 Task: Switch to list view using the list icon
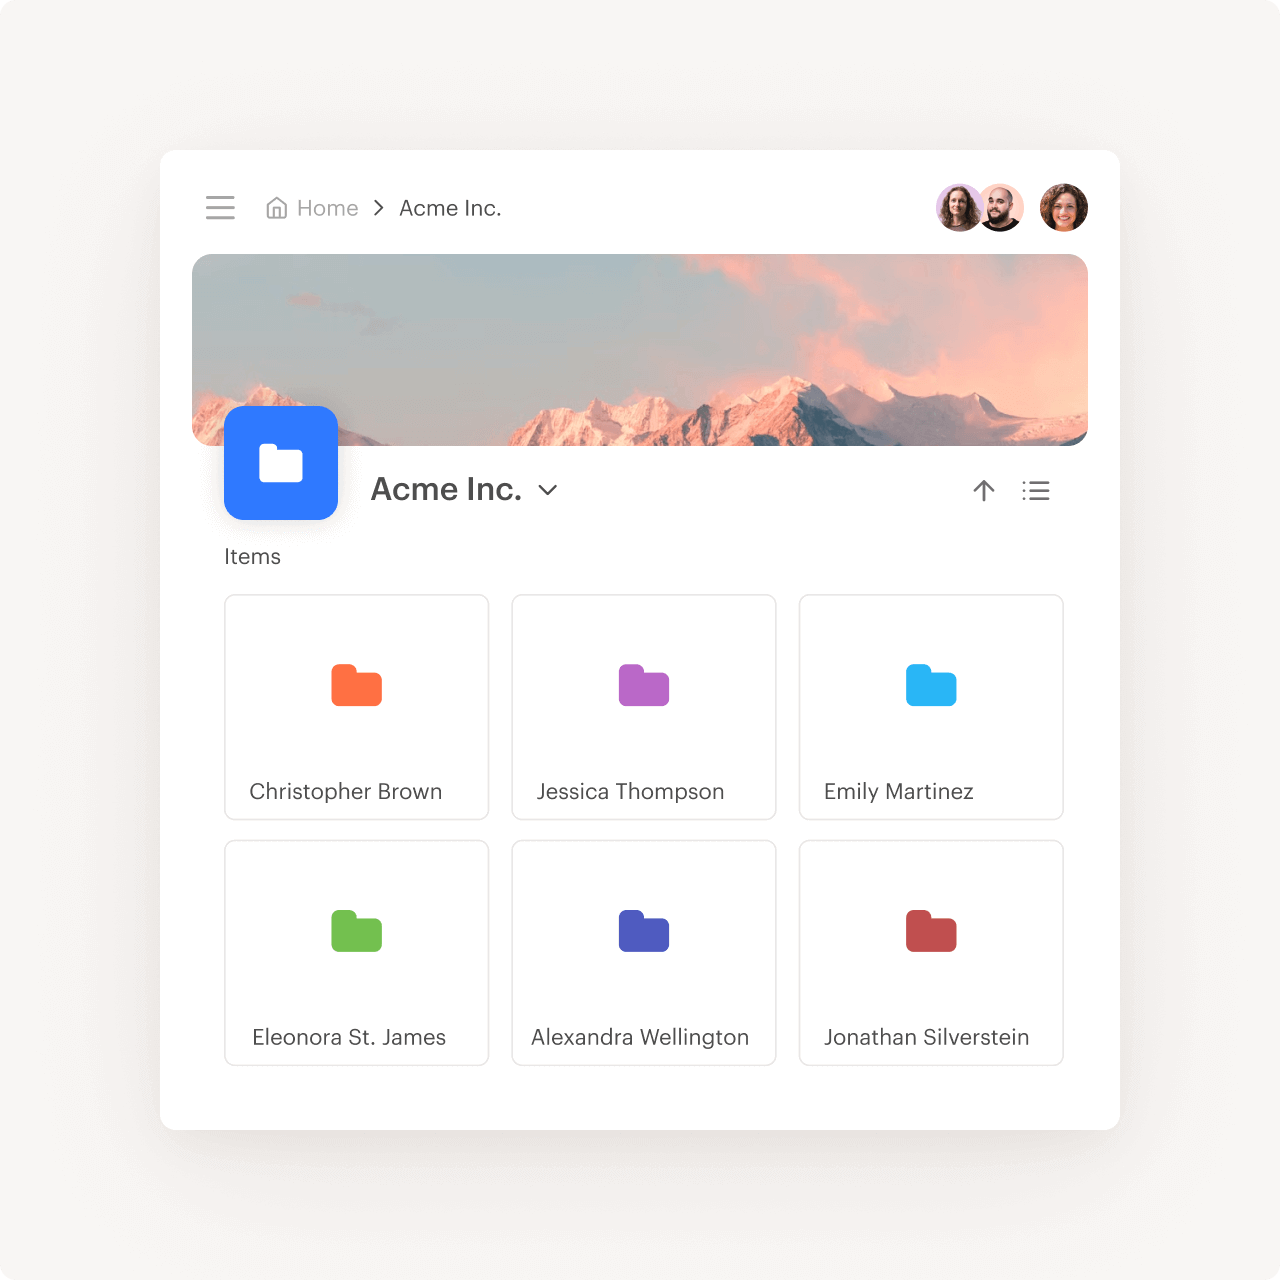coord(1036,490)
